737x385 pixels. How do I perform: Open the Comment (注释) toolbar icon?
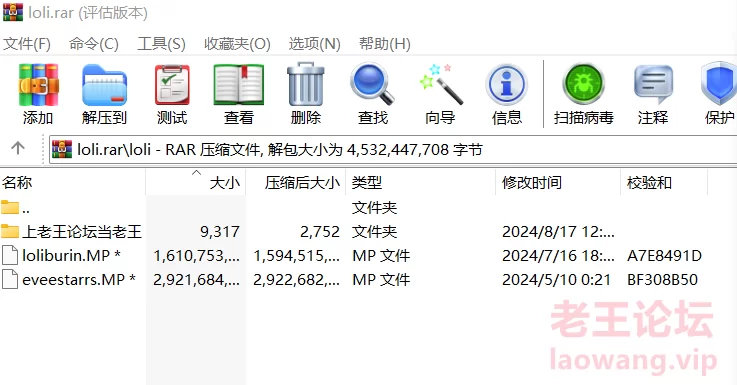pos(653,85)
